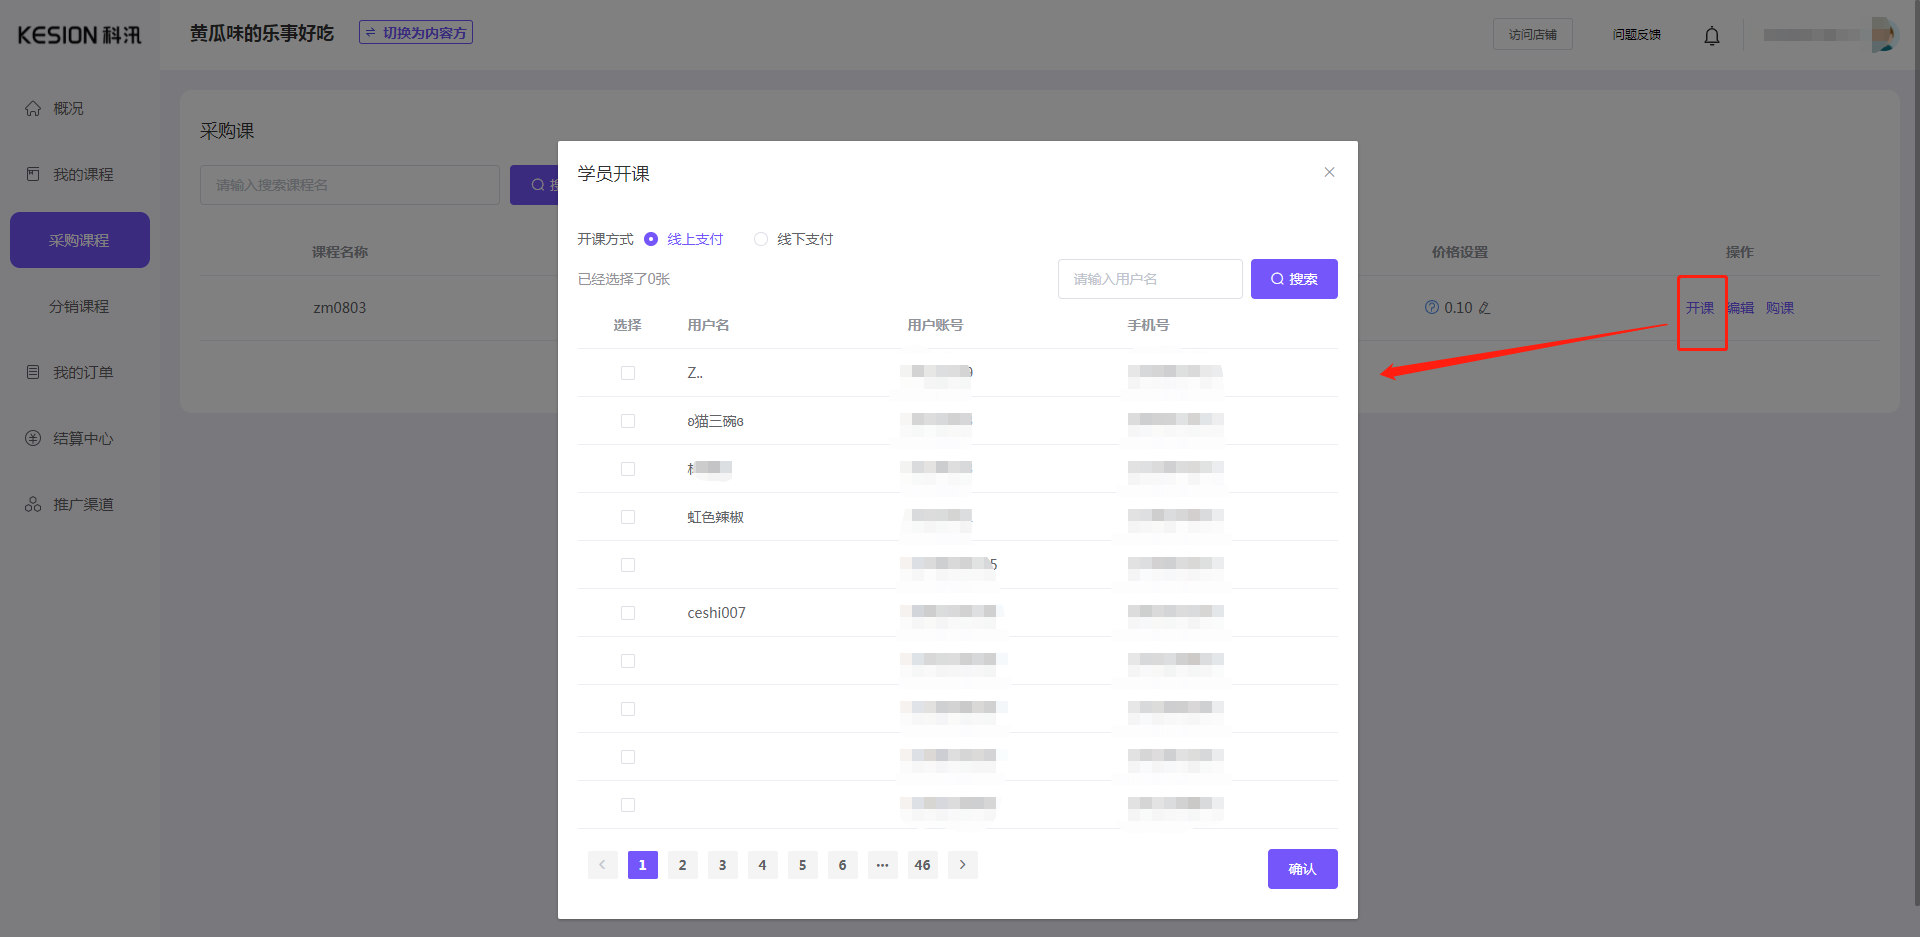1920x937 pixels.
Task: Go to page 46 in pagination
Action: coord(922,865)
